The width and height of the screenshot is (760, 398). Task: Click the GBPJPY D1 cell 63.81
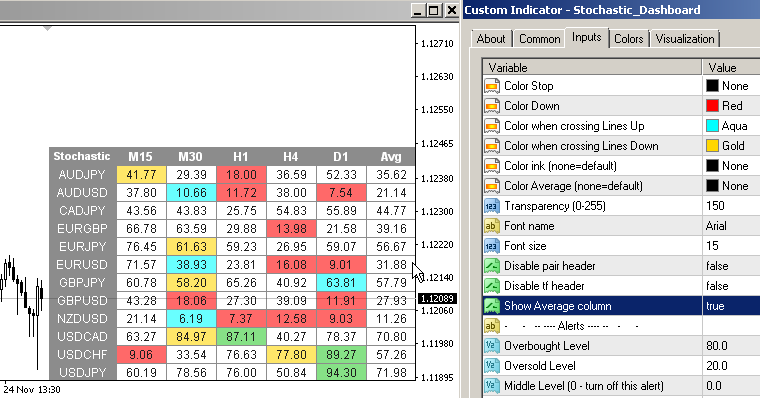click(x=341, y=283)
